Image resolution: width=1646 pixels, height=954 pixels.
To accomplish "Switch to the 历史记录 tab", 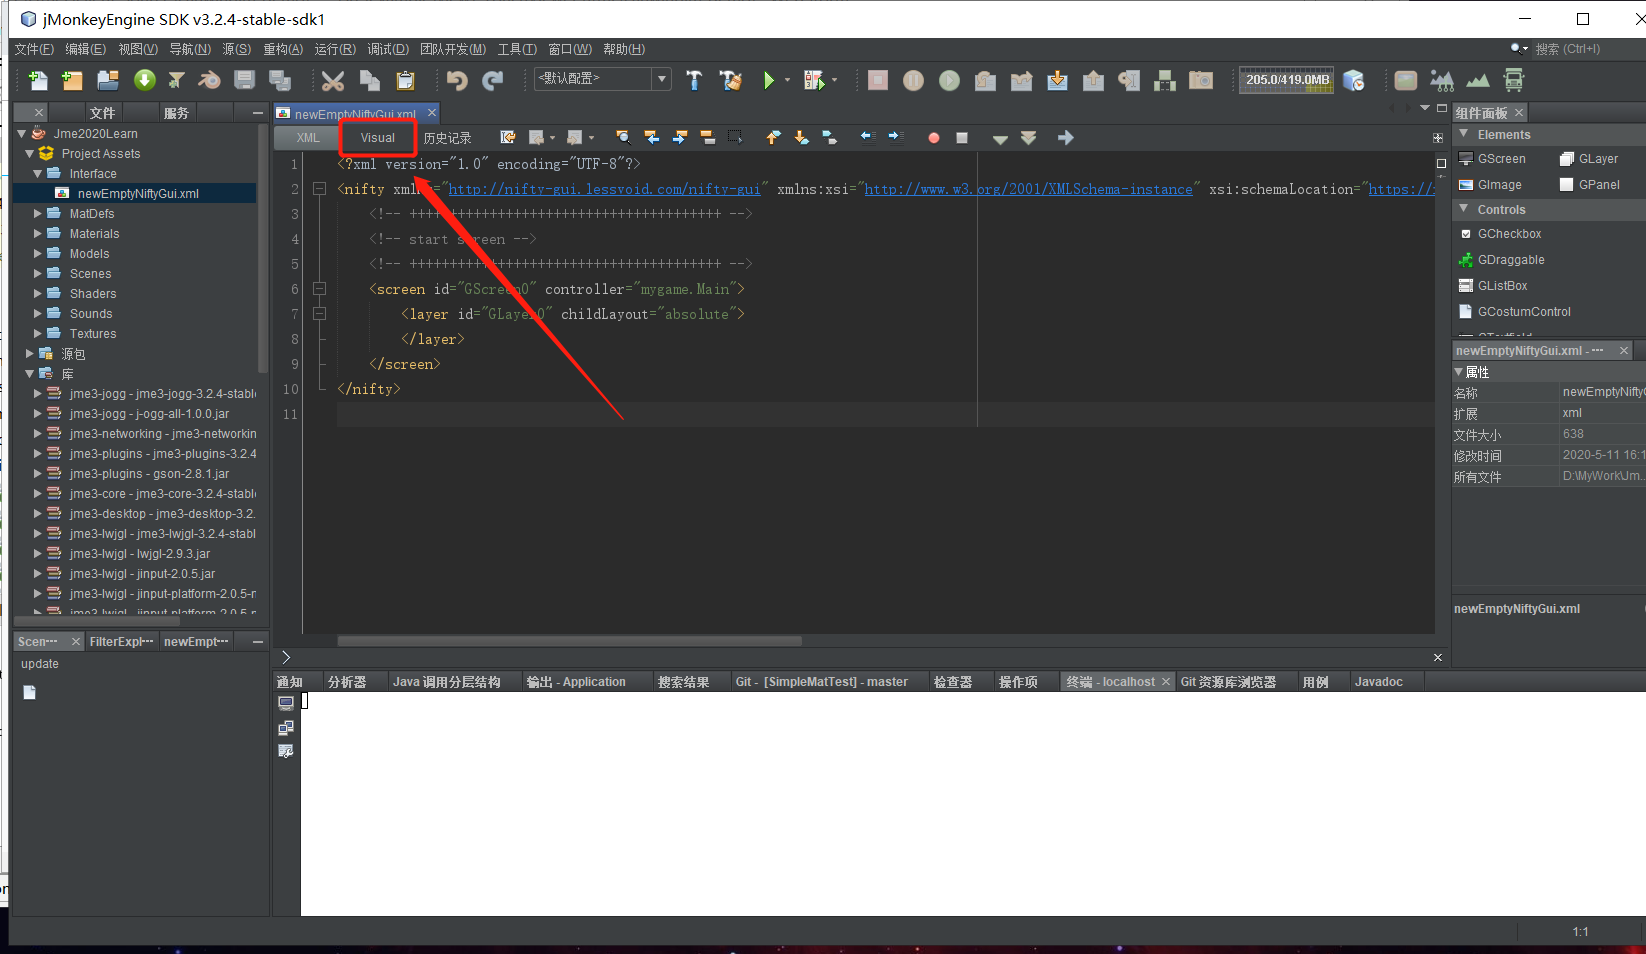I will coord(447,138).
